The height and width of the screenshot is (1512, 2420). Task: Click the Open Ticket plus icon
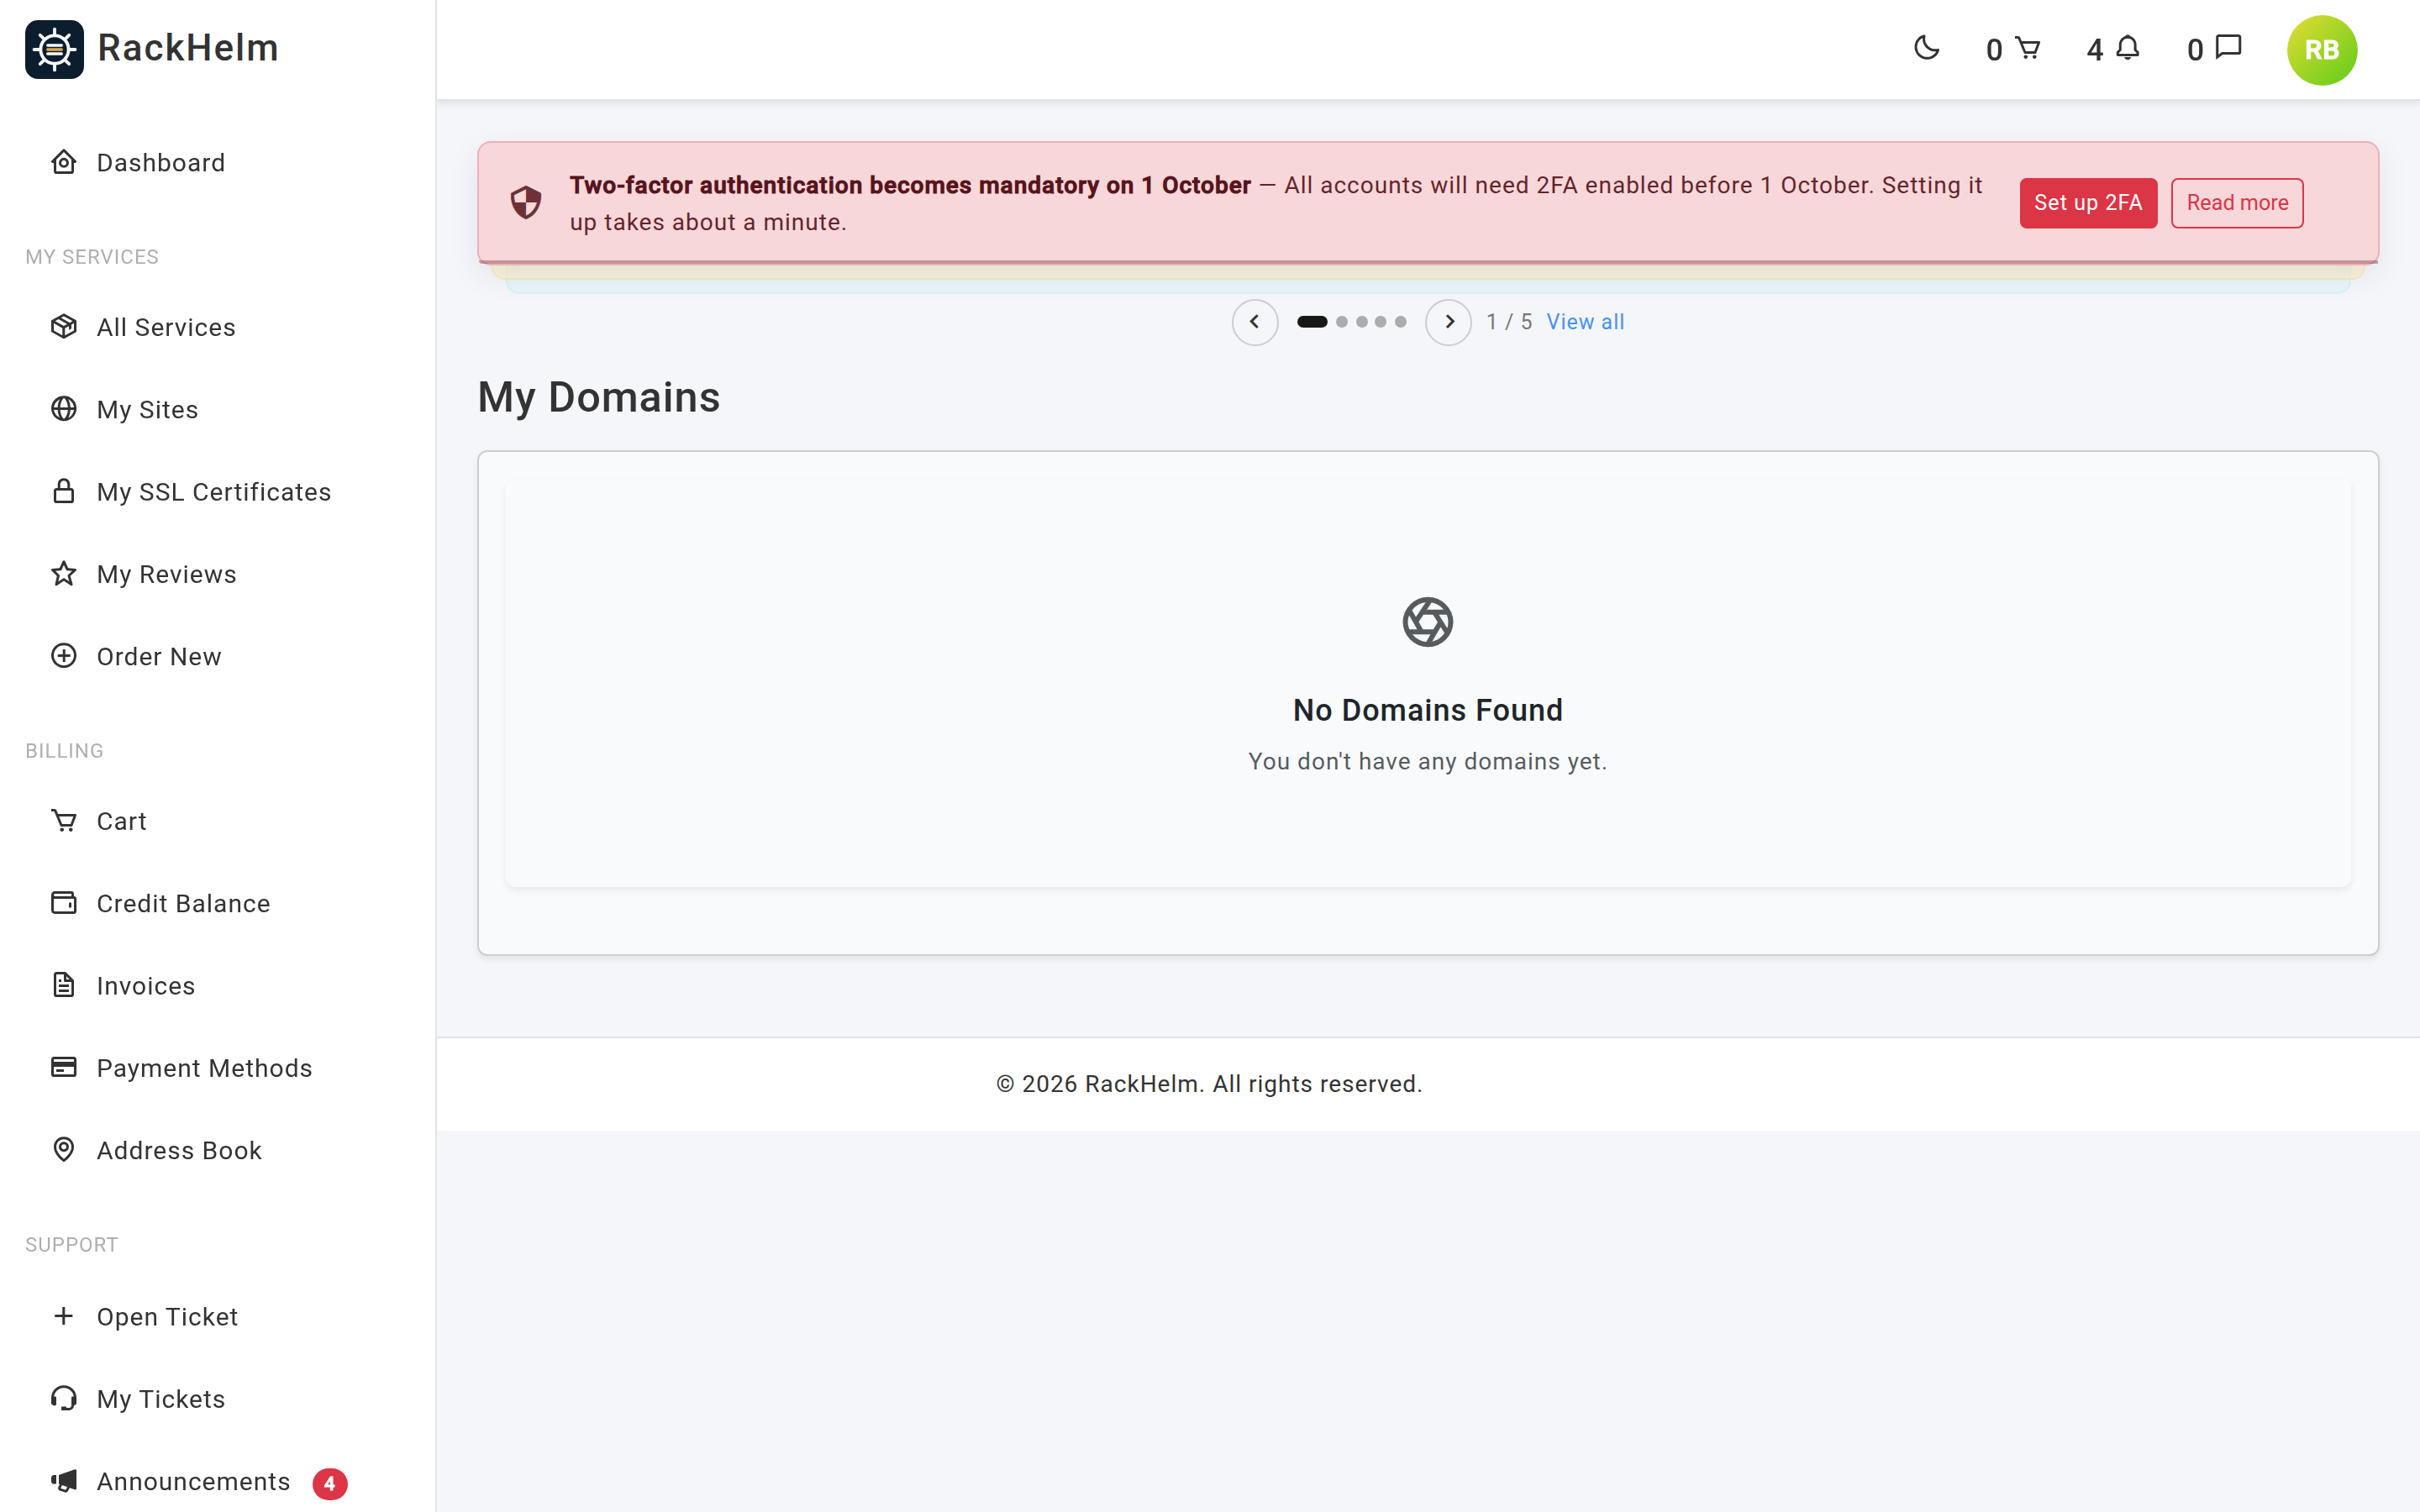64,1316
